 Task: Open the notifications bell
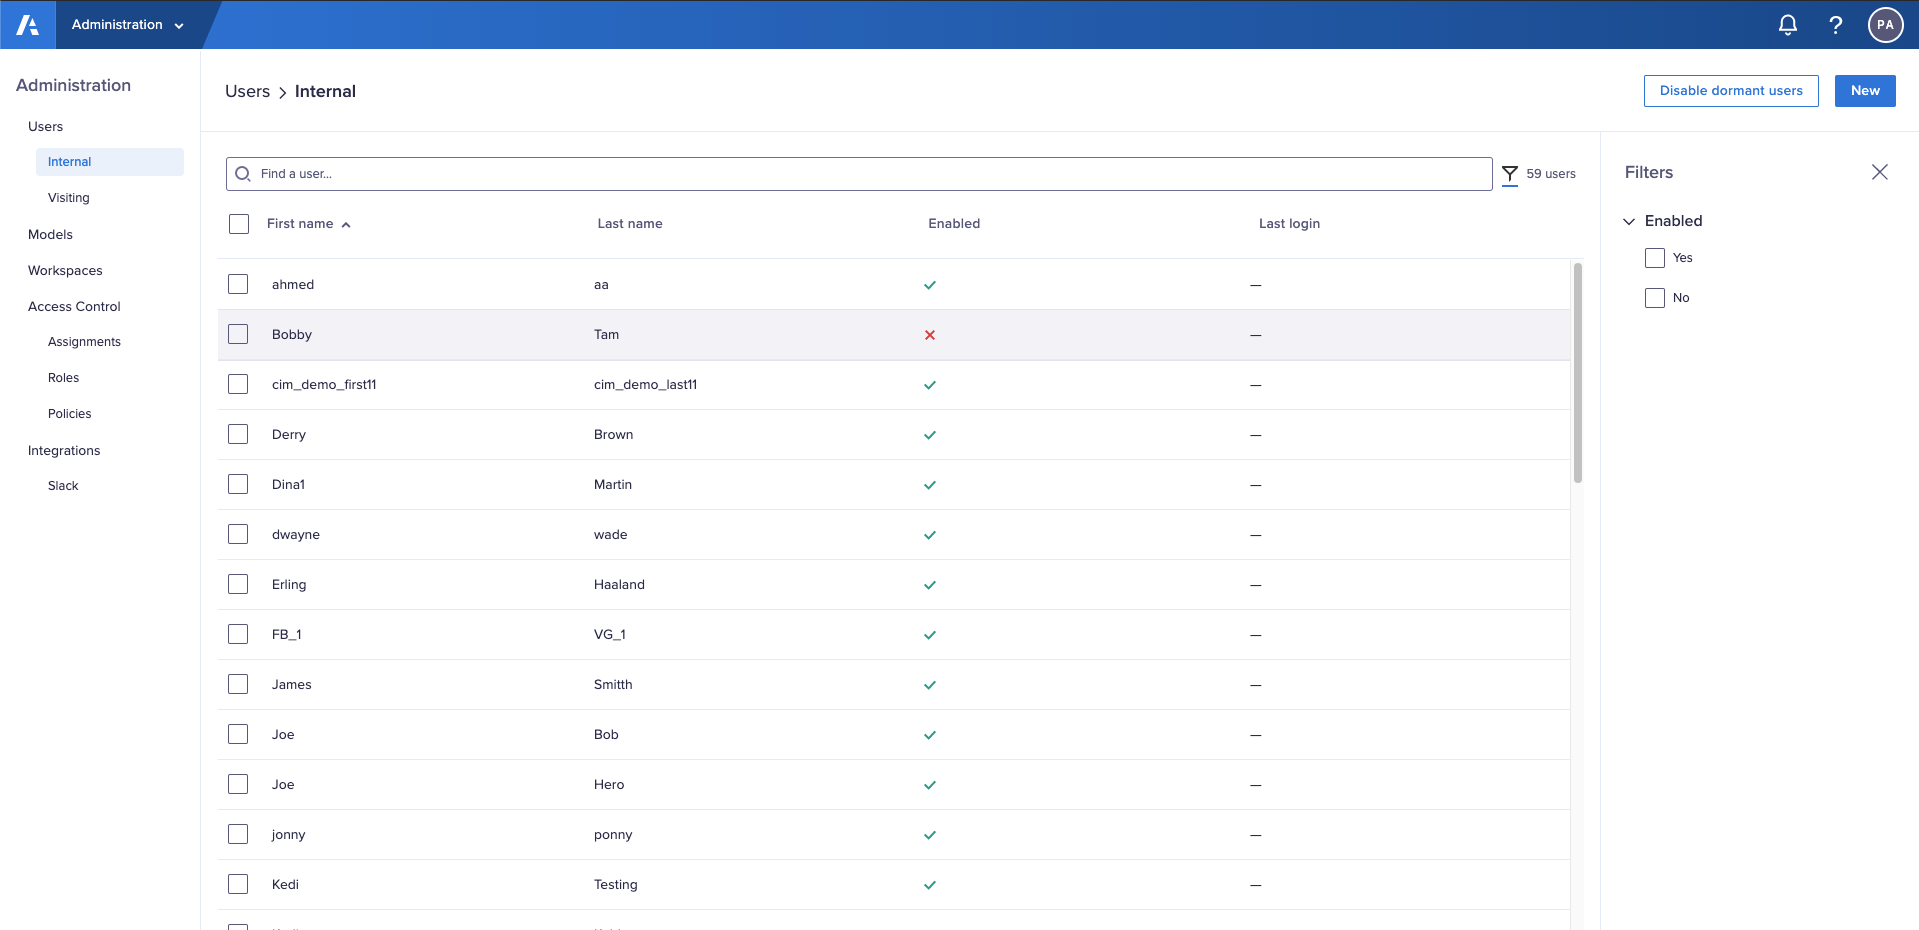click(1787, 24)
